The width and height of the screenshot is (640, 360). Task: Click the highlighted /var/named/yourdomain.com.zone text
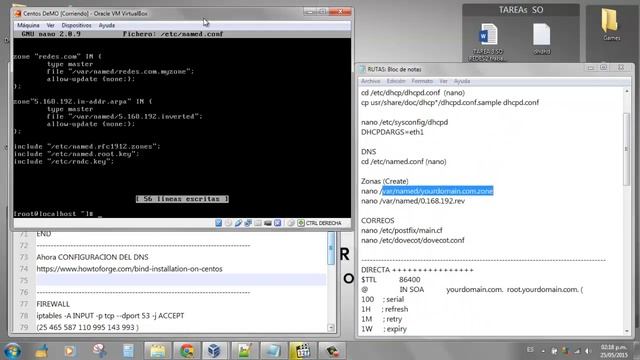click(x=437, y=191)
